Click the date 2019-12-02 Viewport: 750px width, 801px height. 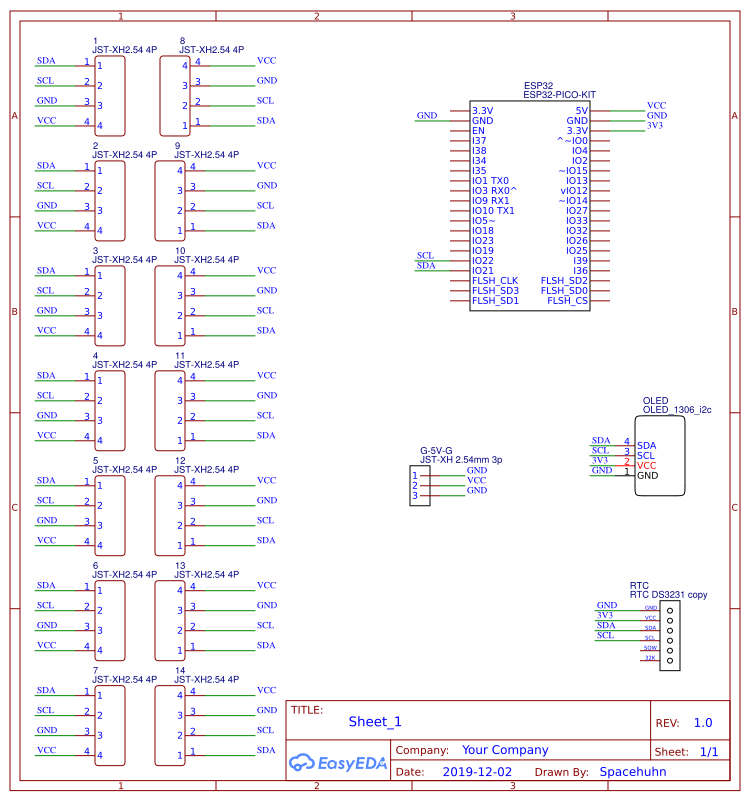coord(477,771)
